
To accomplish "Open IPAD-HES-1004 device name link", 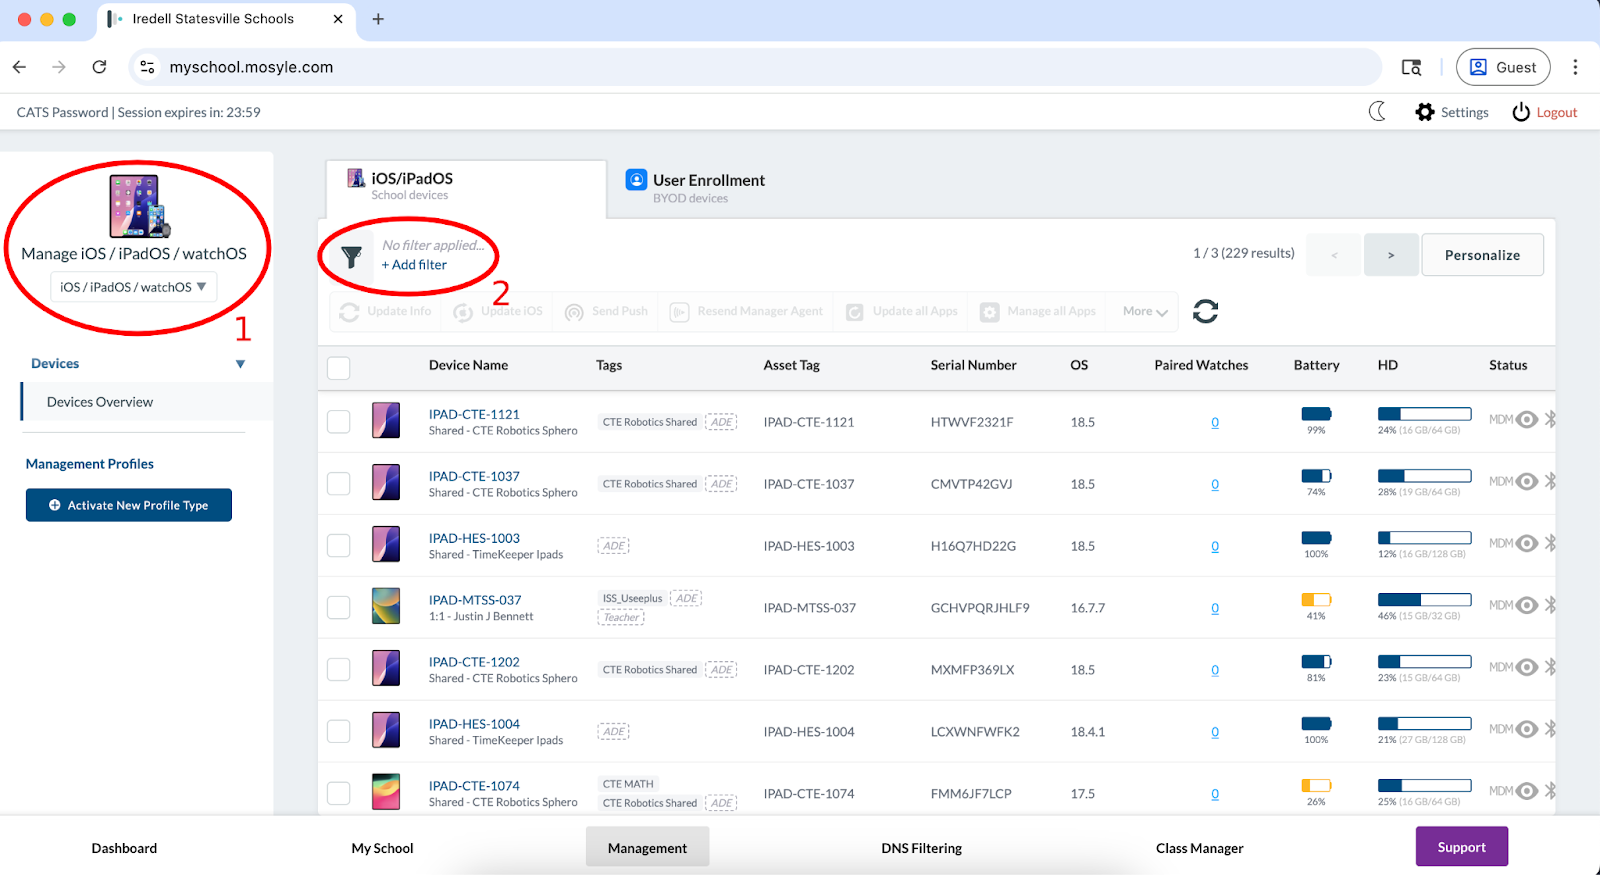I will (474, 724).
